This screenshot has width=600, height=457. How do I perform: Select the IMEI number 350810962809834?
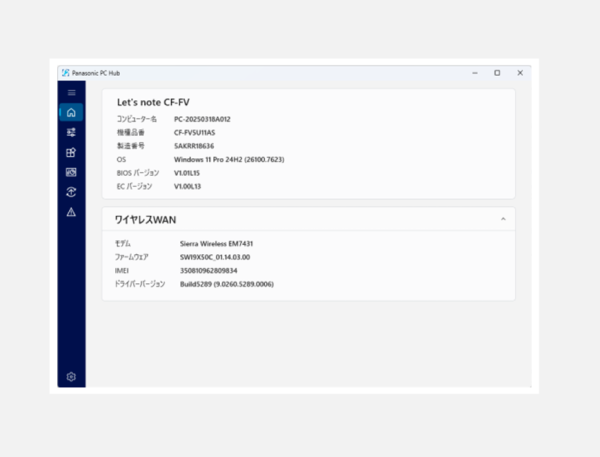click(207, 270)
